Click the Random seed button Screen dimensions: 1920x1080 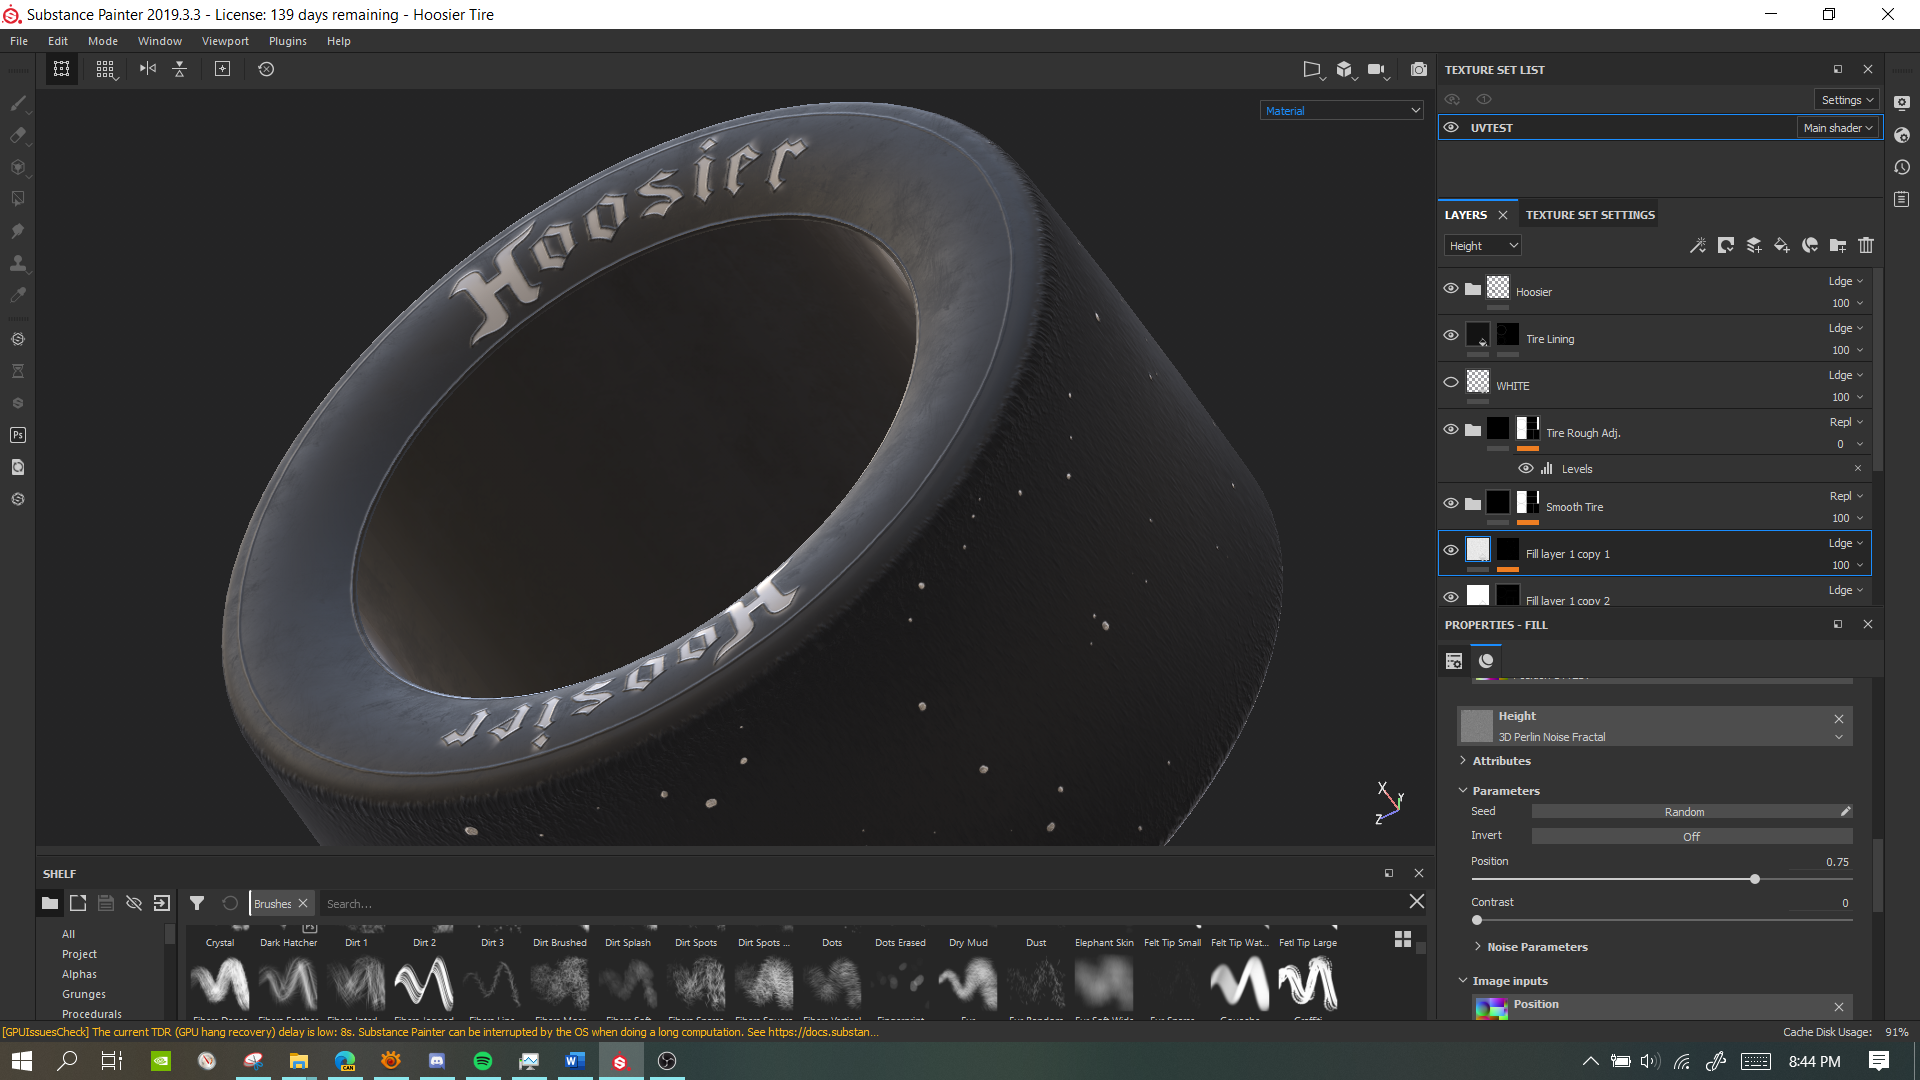click(1684, 811)
